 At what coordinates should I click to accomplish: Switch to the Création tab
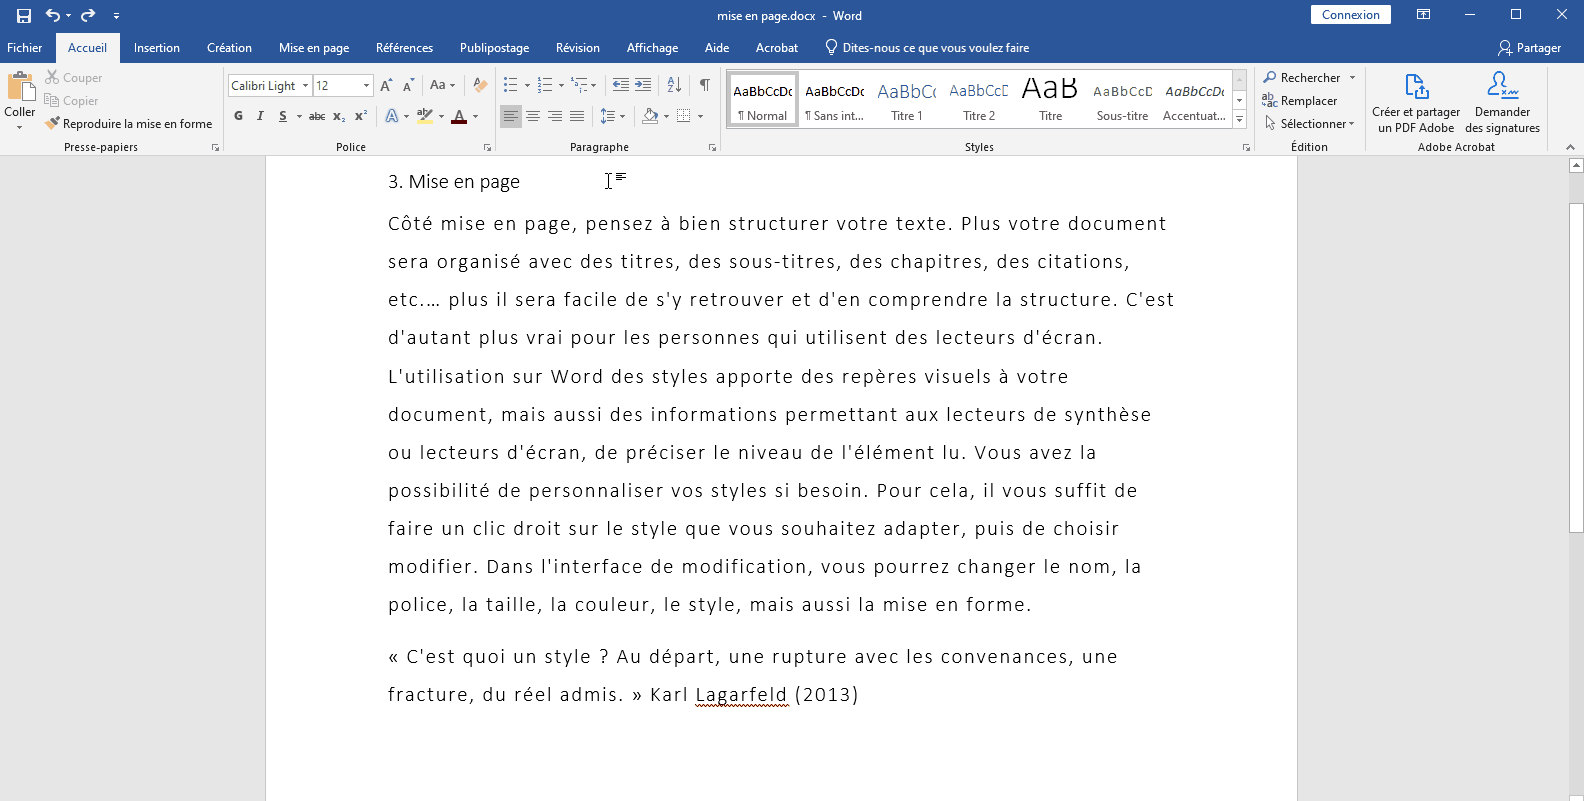tap(229, 47)
